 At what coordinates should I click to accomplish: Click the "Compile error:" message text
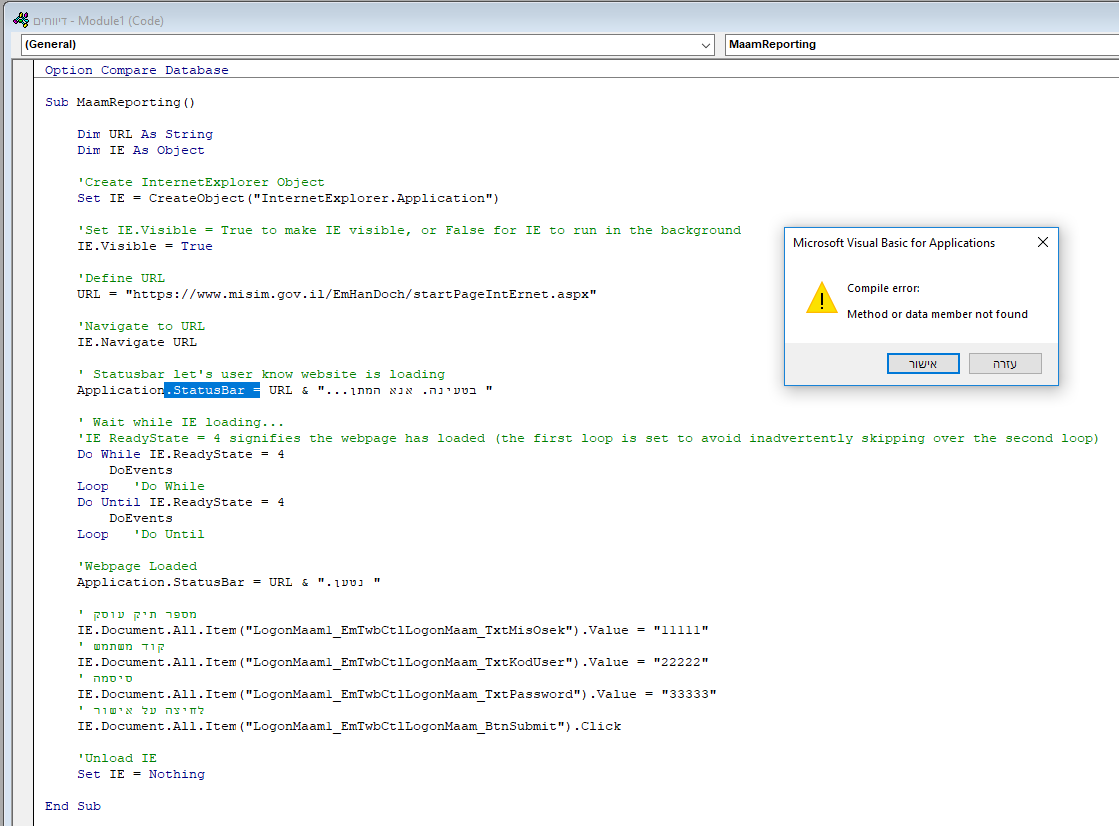[883, 288]
